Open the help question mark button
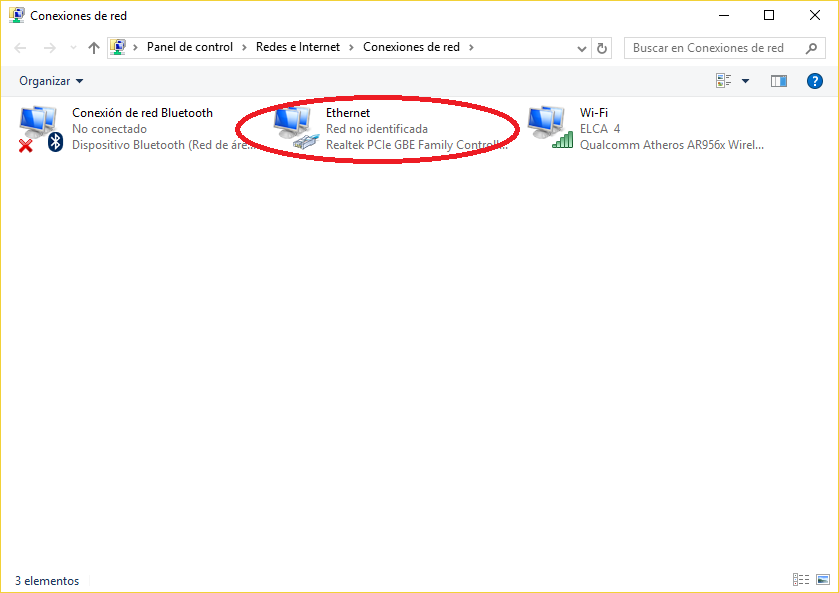The image size is (839, 593). [814, 81]
